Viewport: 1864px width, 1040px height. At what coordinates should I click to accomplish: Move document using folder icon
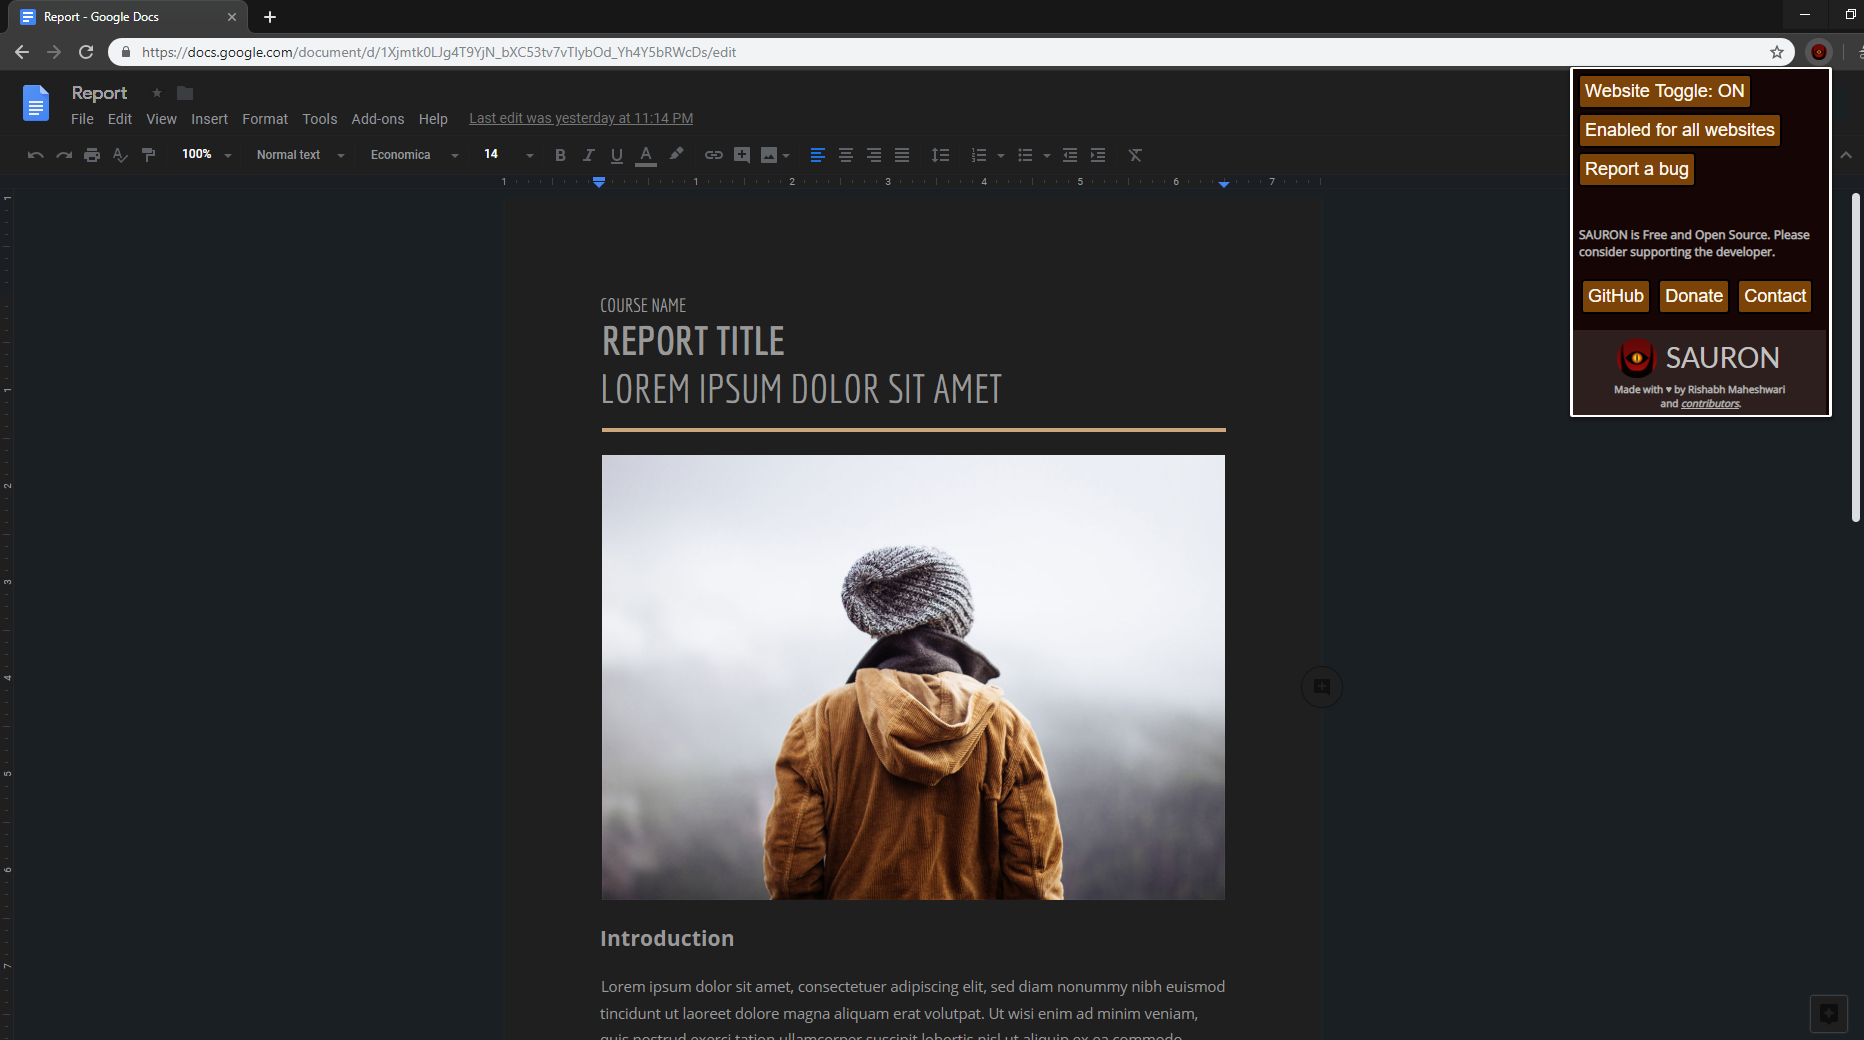[x=184, y=93]
